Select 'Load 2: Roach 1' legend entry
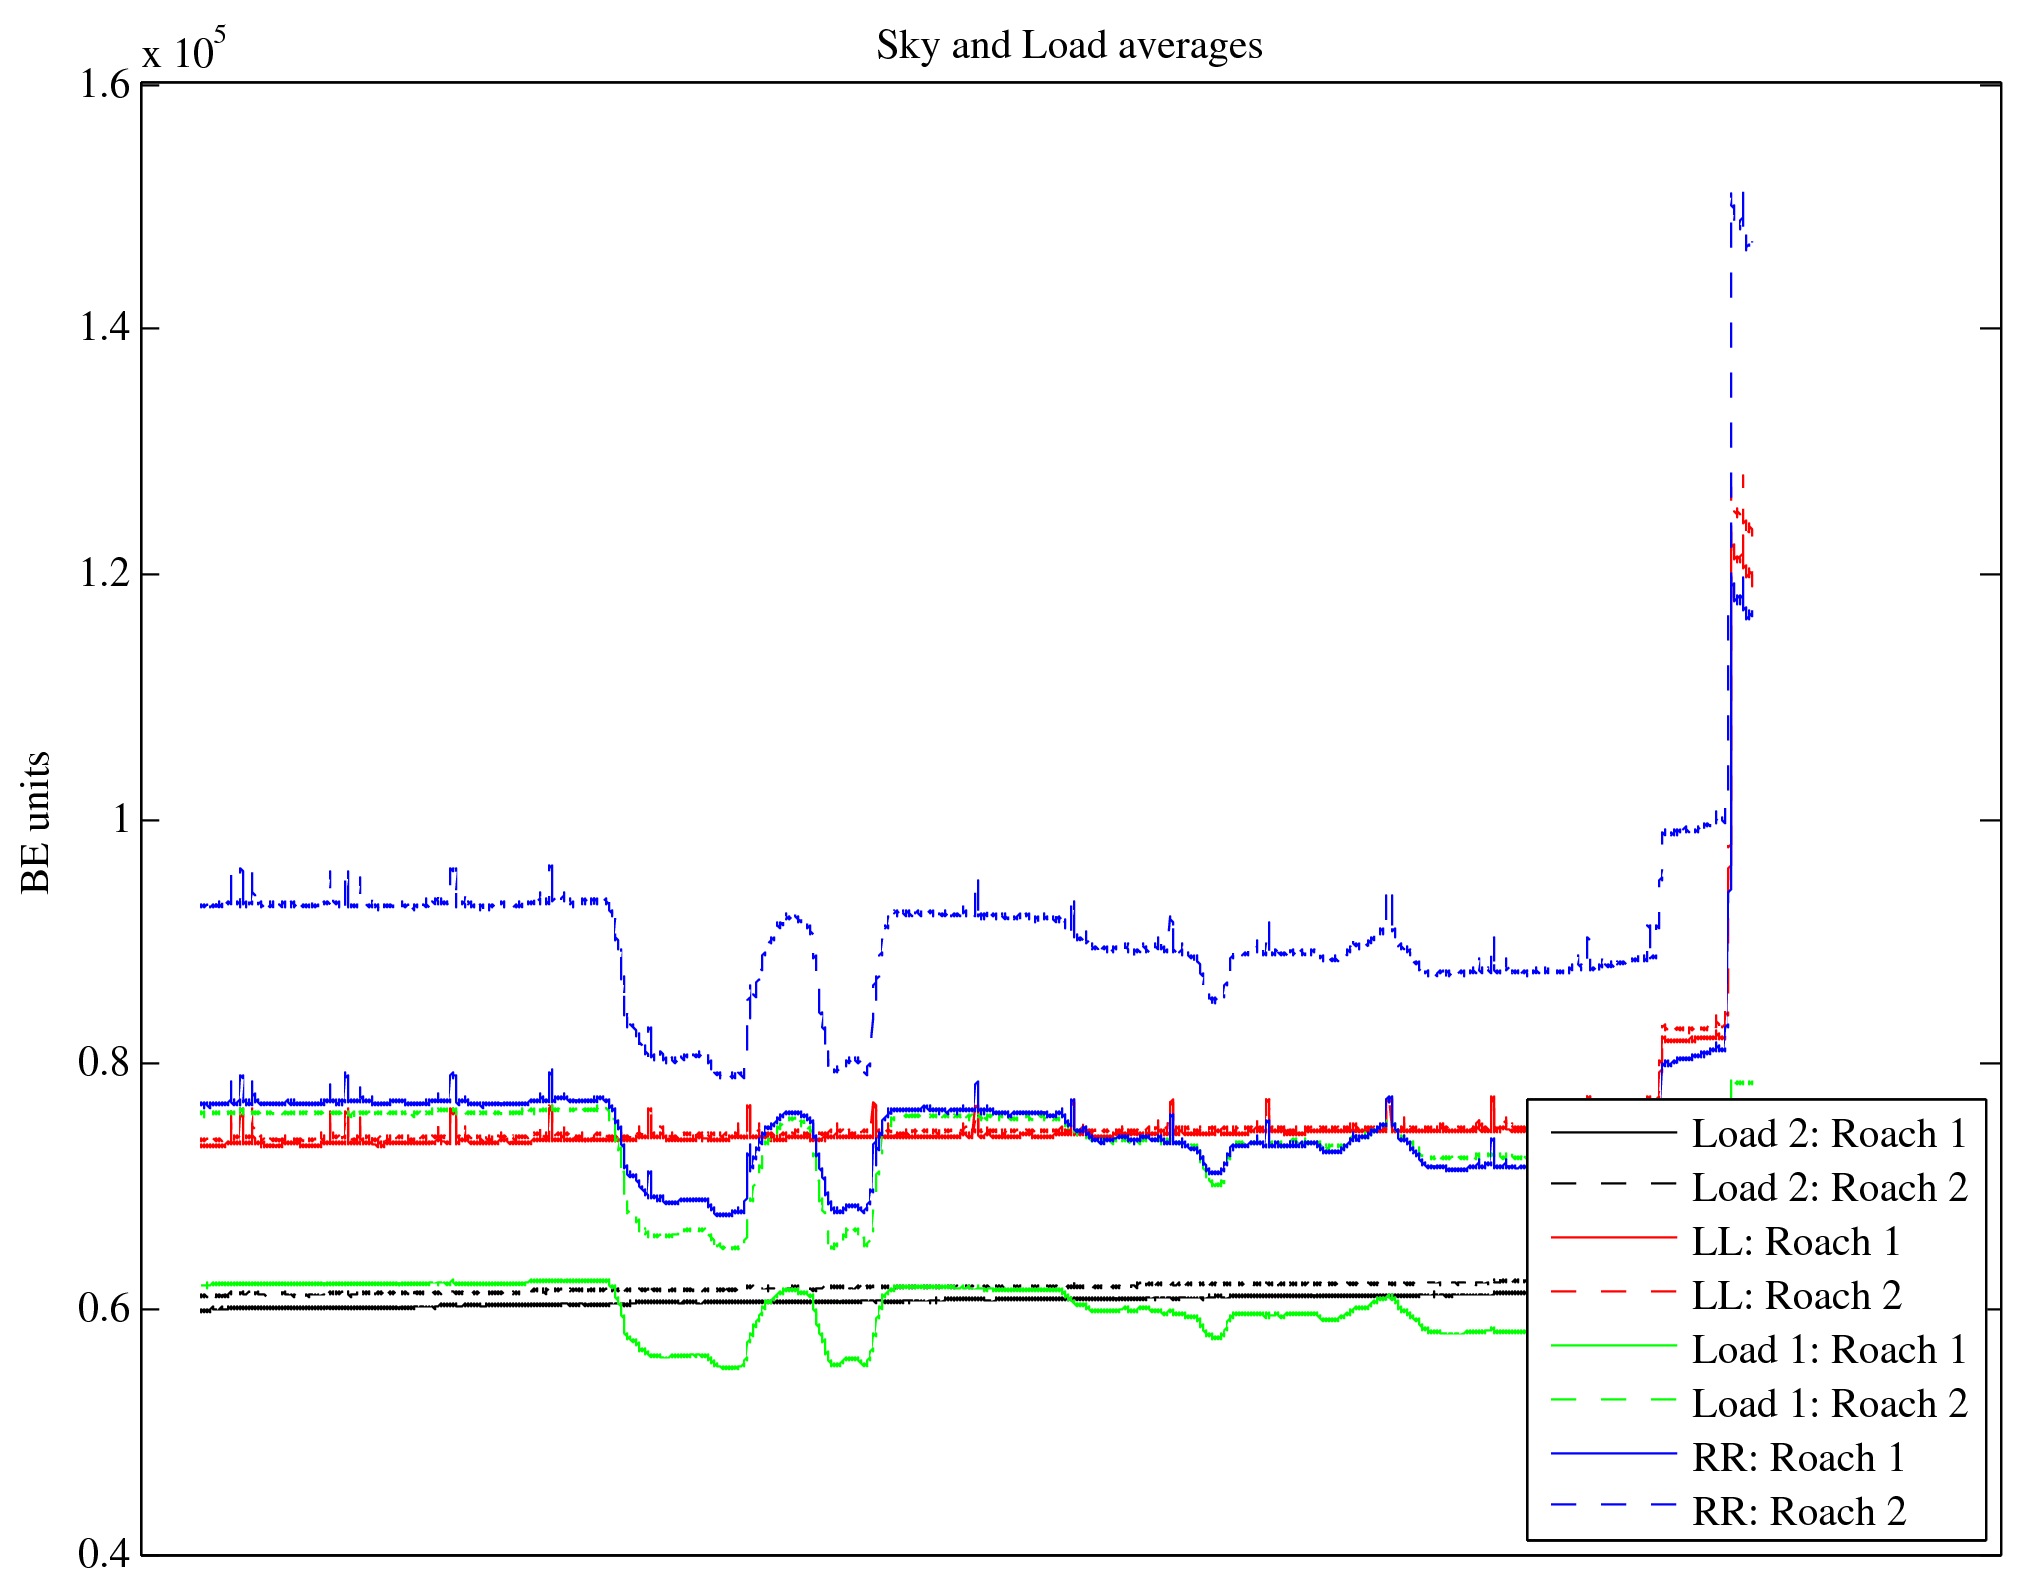Image resolution: width=2029 pixels, height=1592 pixels. tap(1828, 1134)
